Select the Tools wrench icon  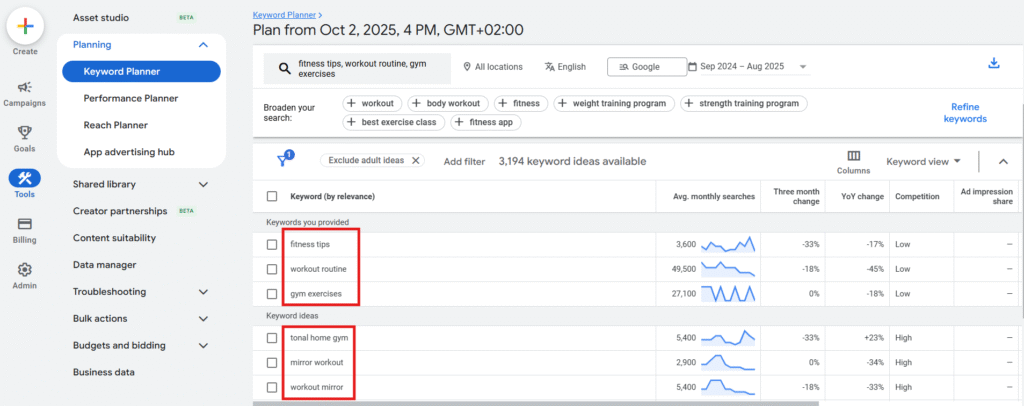[25, 178]
